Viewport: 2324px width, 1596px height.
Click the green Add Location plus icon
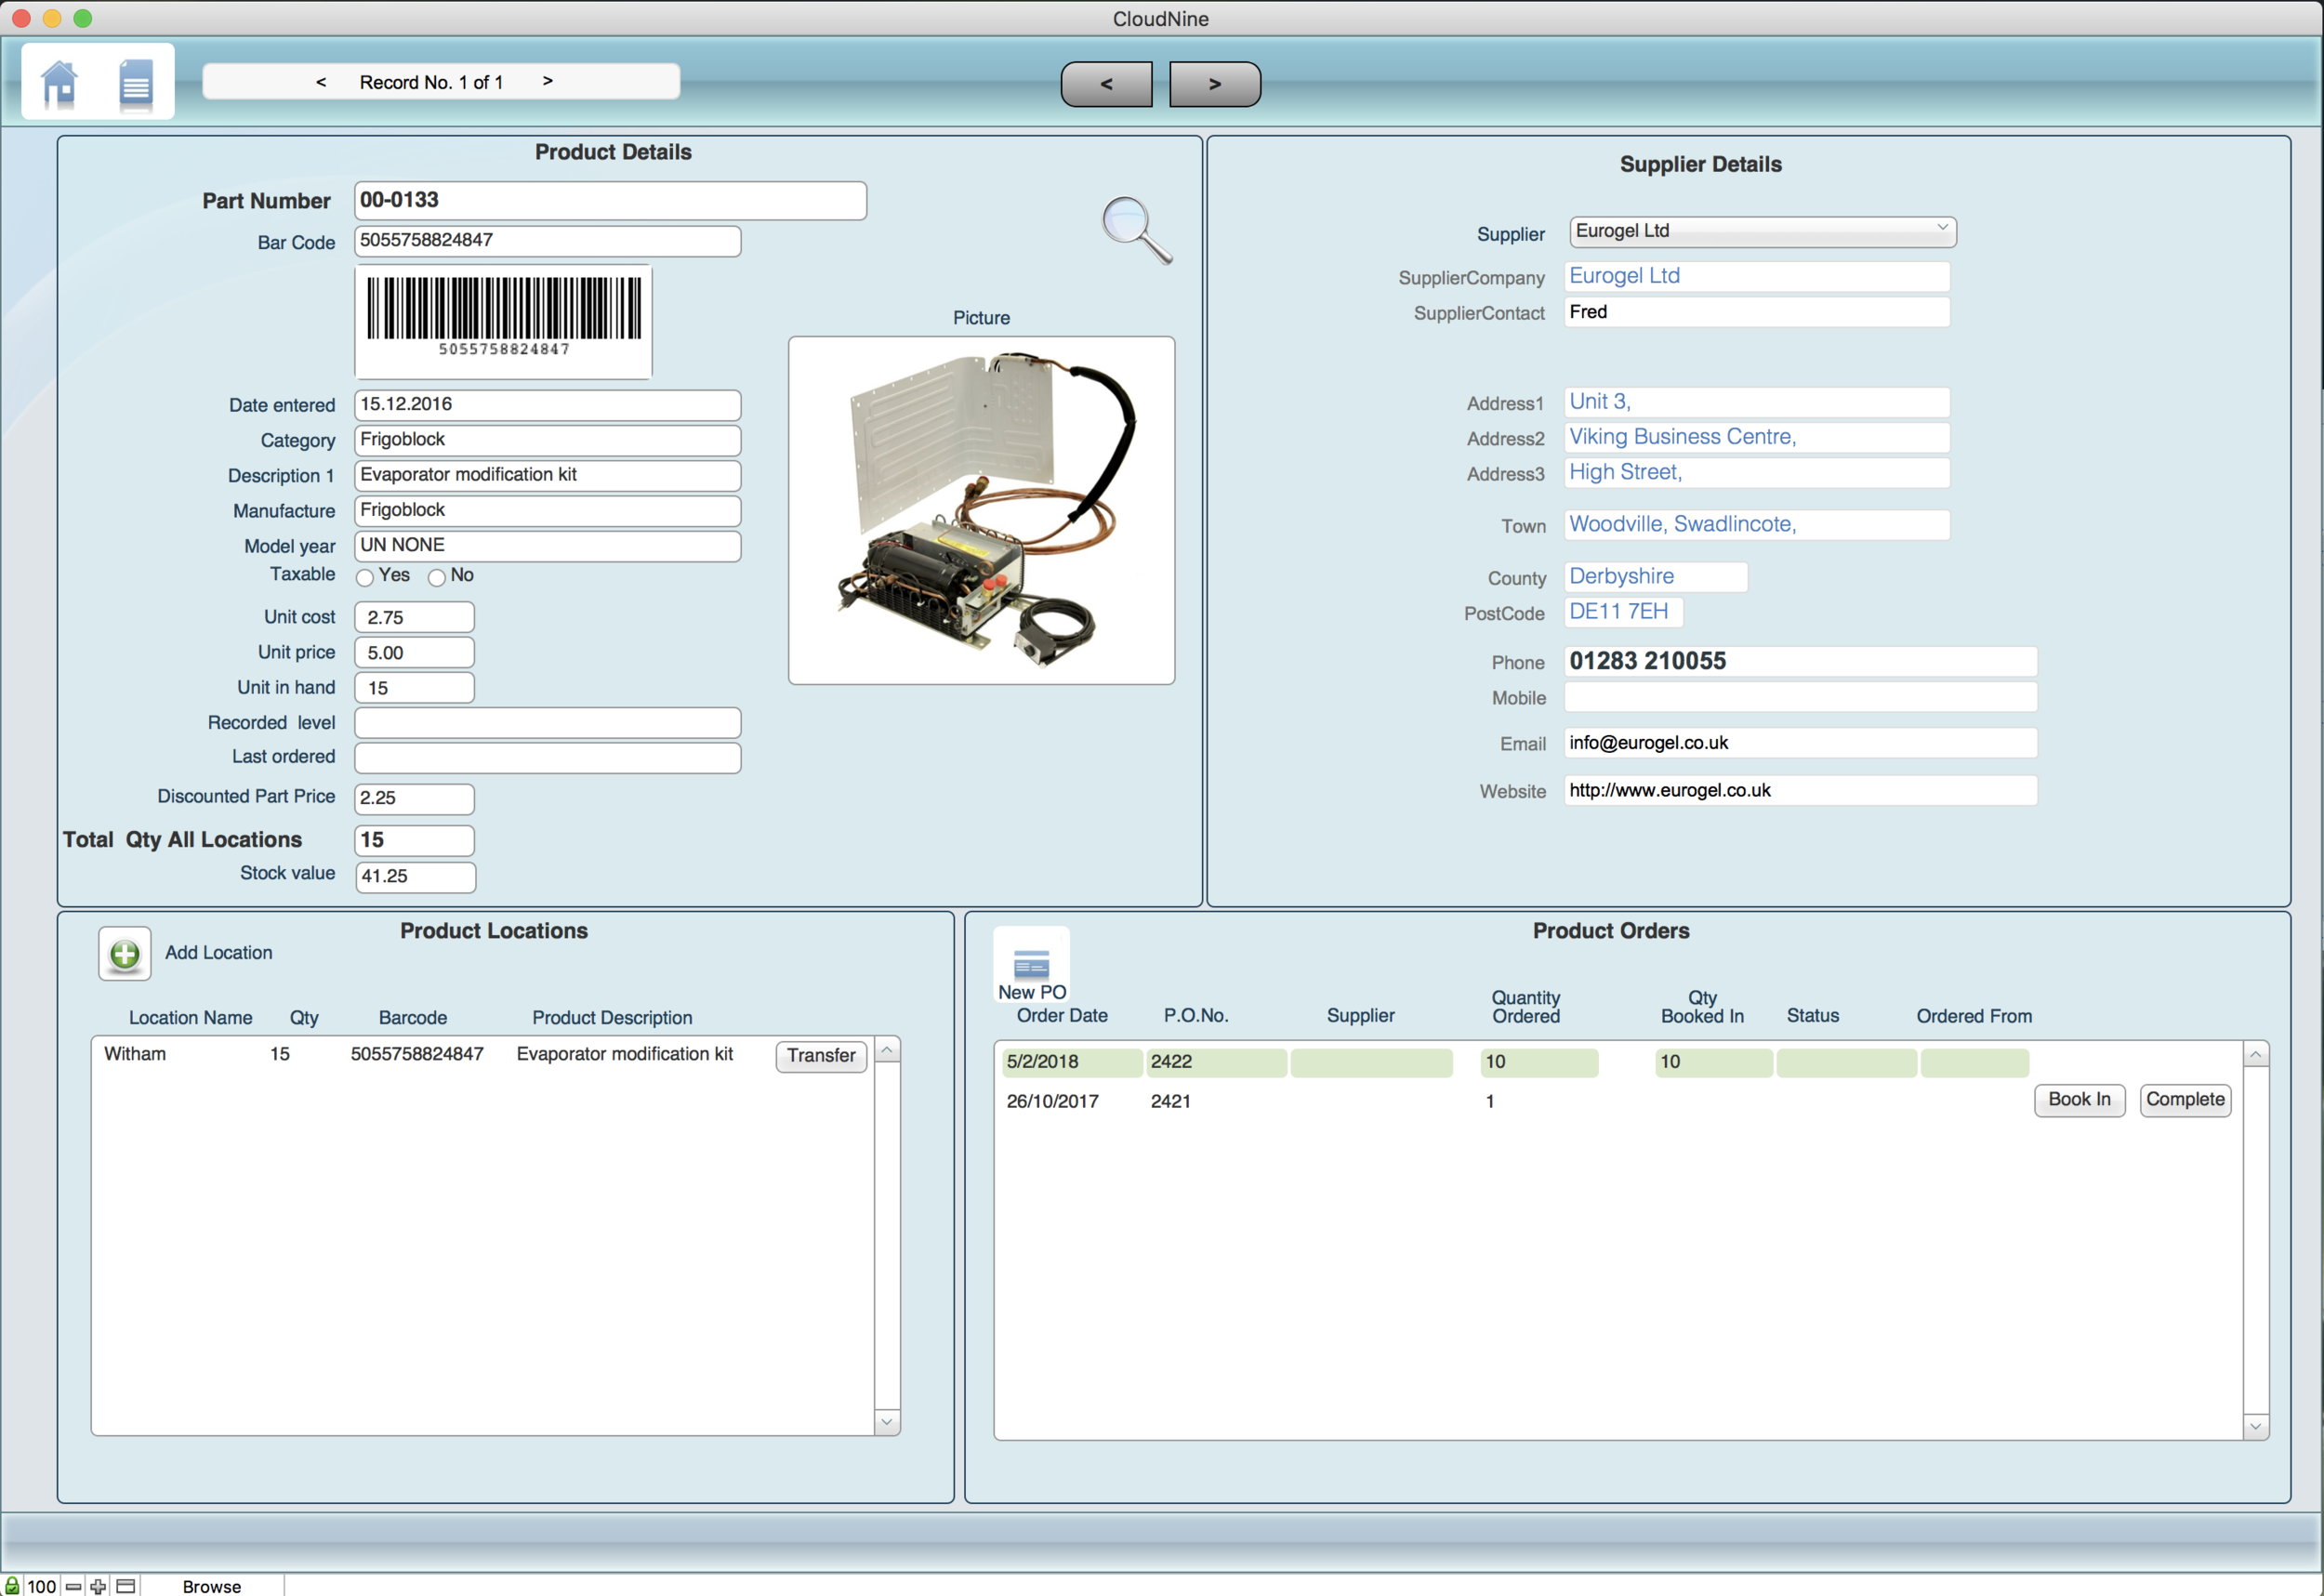pyautogui.click(x=125, y=953)
